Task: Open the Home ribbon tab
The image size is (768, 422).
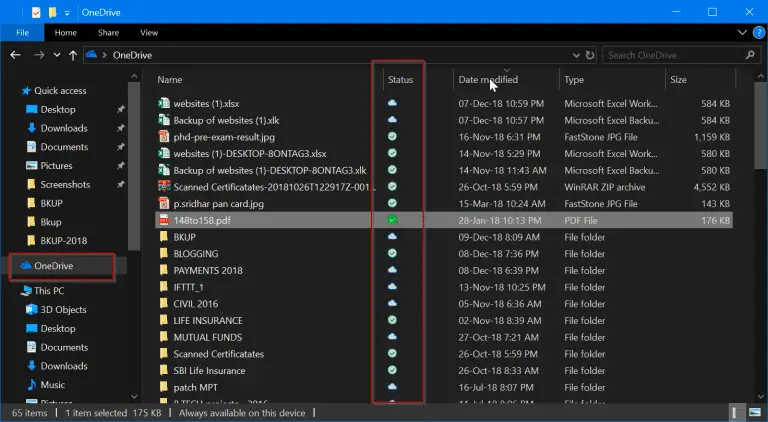Action: click(66, 33)
